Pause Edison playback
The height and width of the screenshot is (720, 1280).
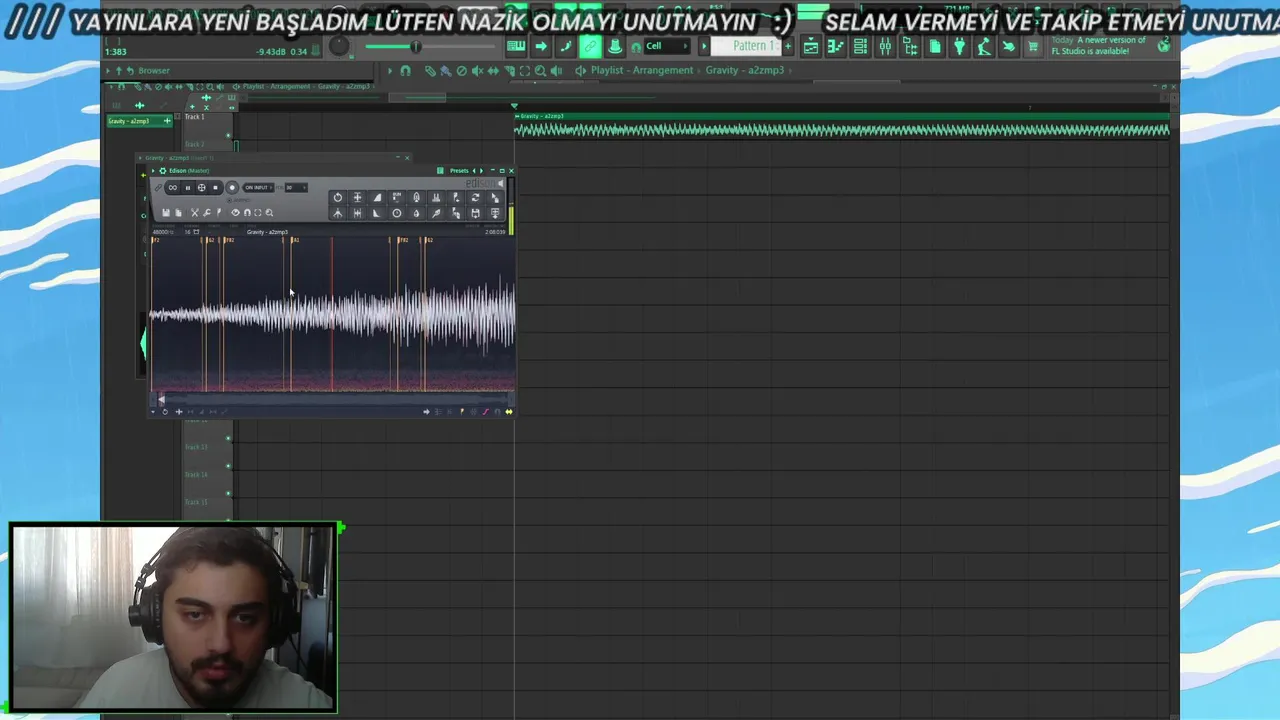pyautogui.click(x=187, y=188)
